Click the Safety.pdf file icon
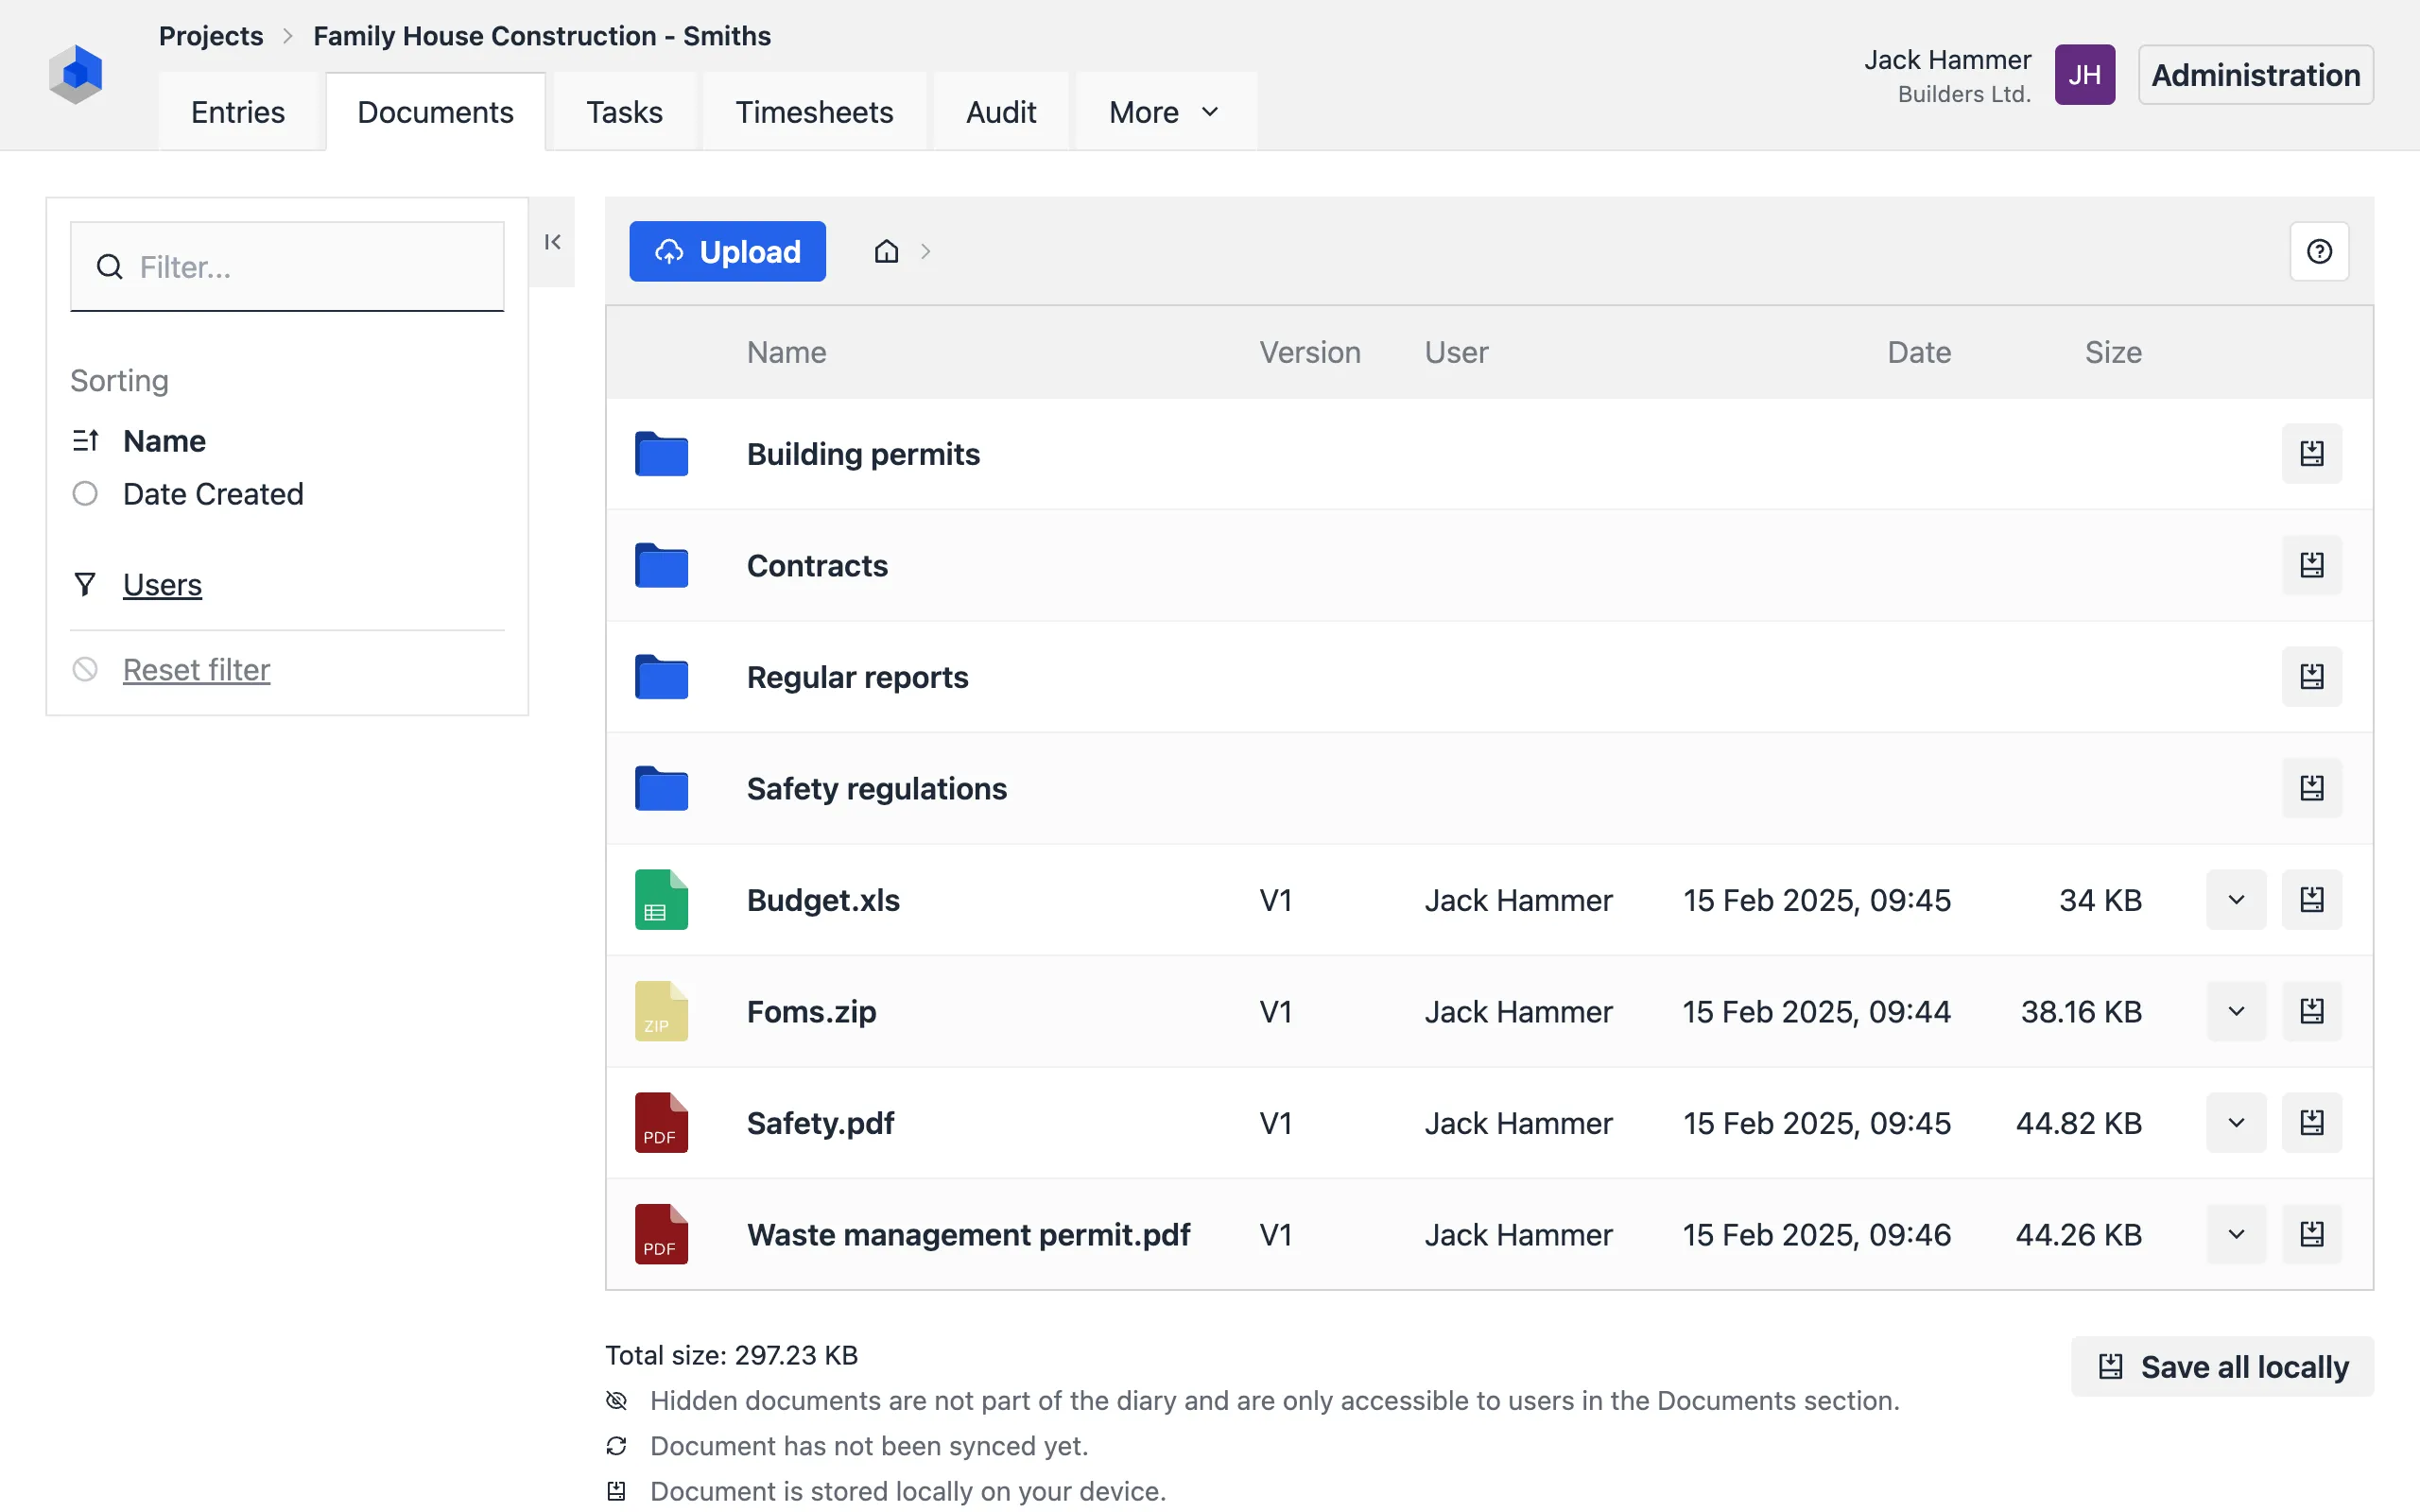 point(661,1123)
